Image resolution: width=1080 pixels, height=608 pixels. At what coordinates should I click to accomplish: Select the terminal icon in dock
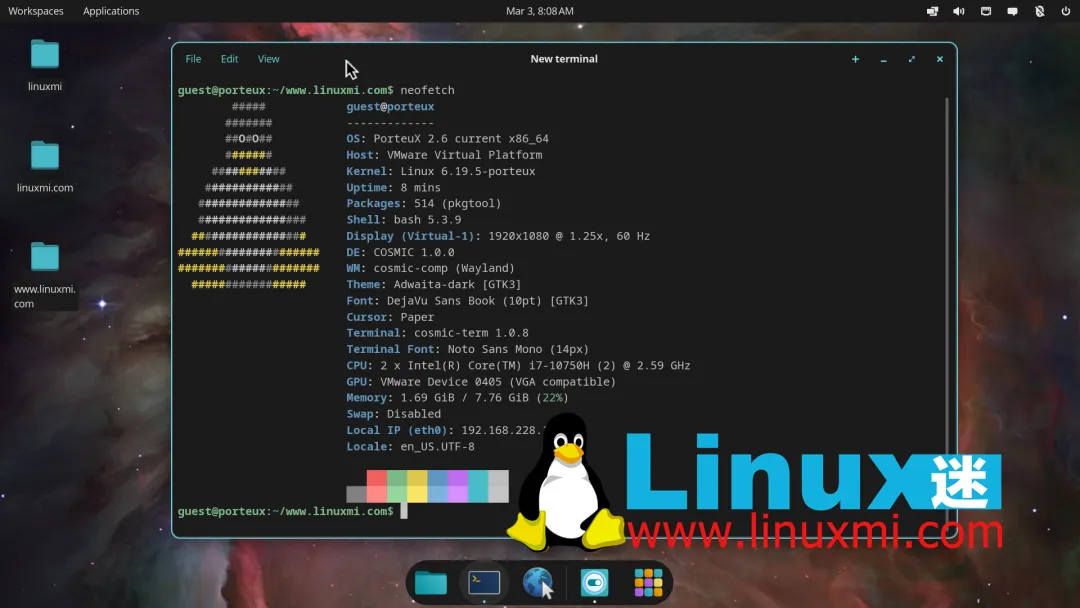[484, 583]
